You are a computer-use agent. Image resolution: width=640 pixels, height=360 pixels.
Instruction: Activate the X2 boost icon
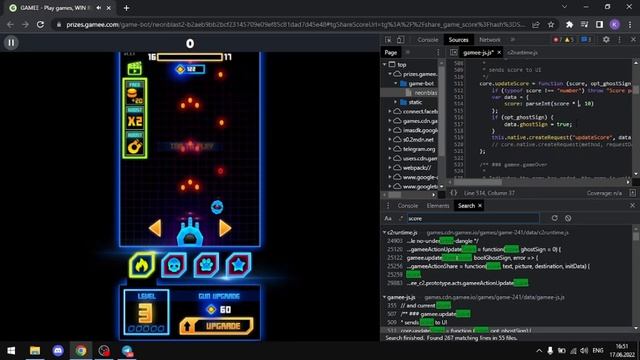pyautogui.click(x=135, y=118)
